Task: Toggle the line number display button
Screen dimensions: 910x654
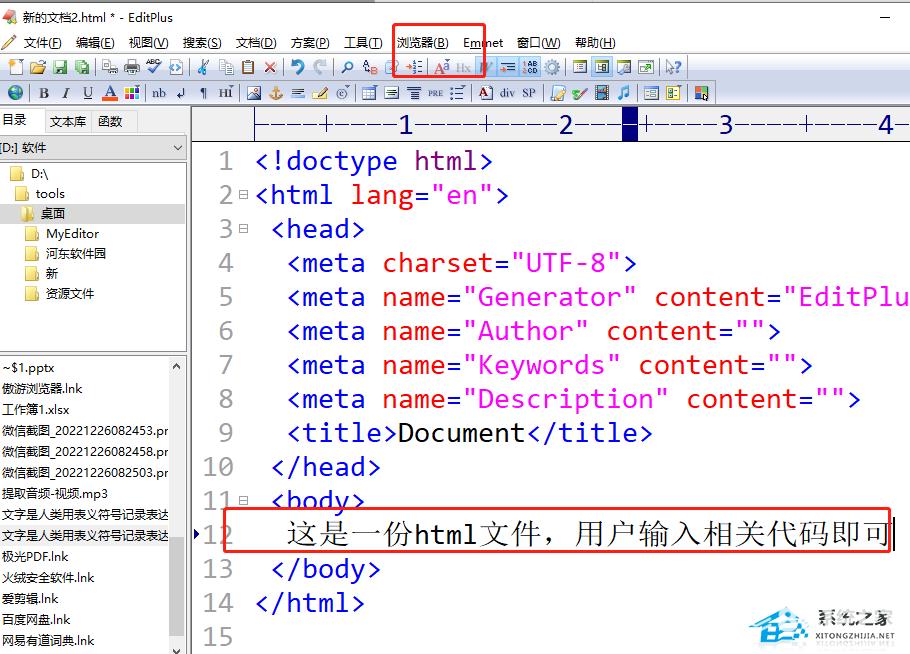Action: [x=529, y=67]
